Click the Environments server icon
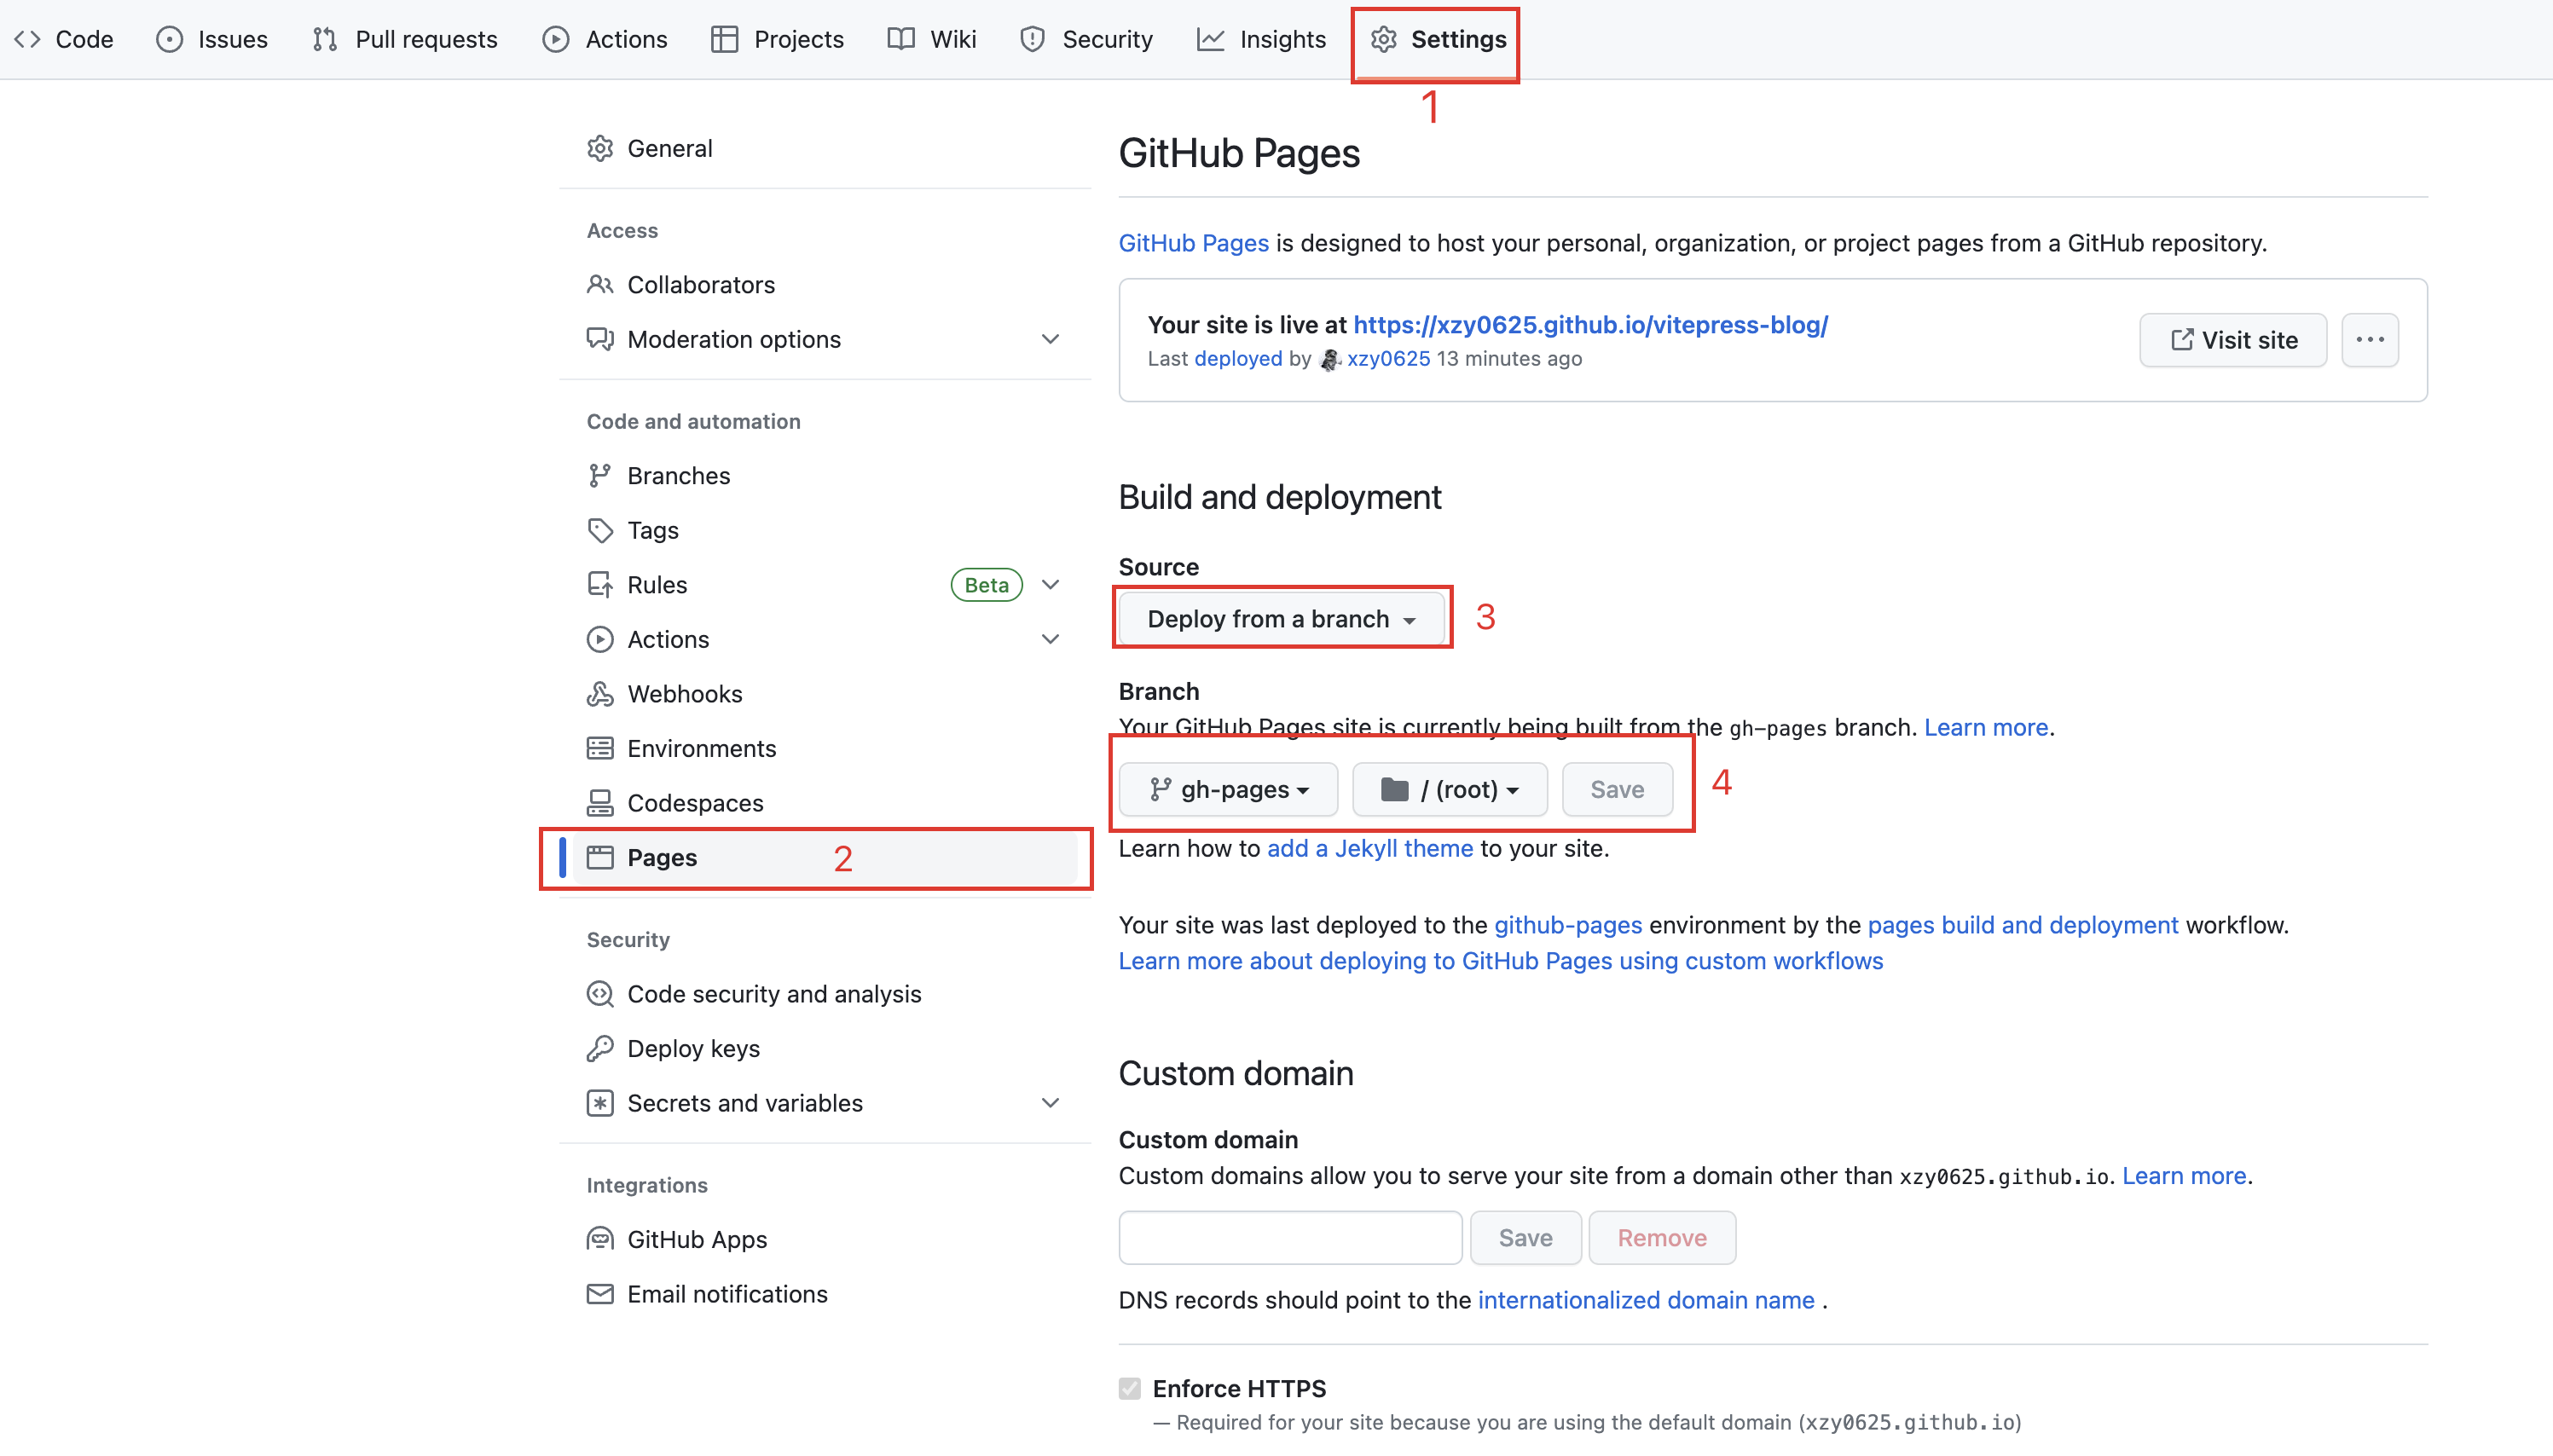Image resolution: width=2553 pixels, height=1456 pixels. click(600, 748)
